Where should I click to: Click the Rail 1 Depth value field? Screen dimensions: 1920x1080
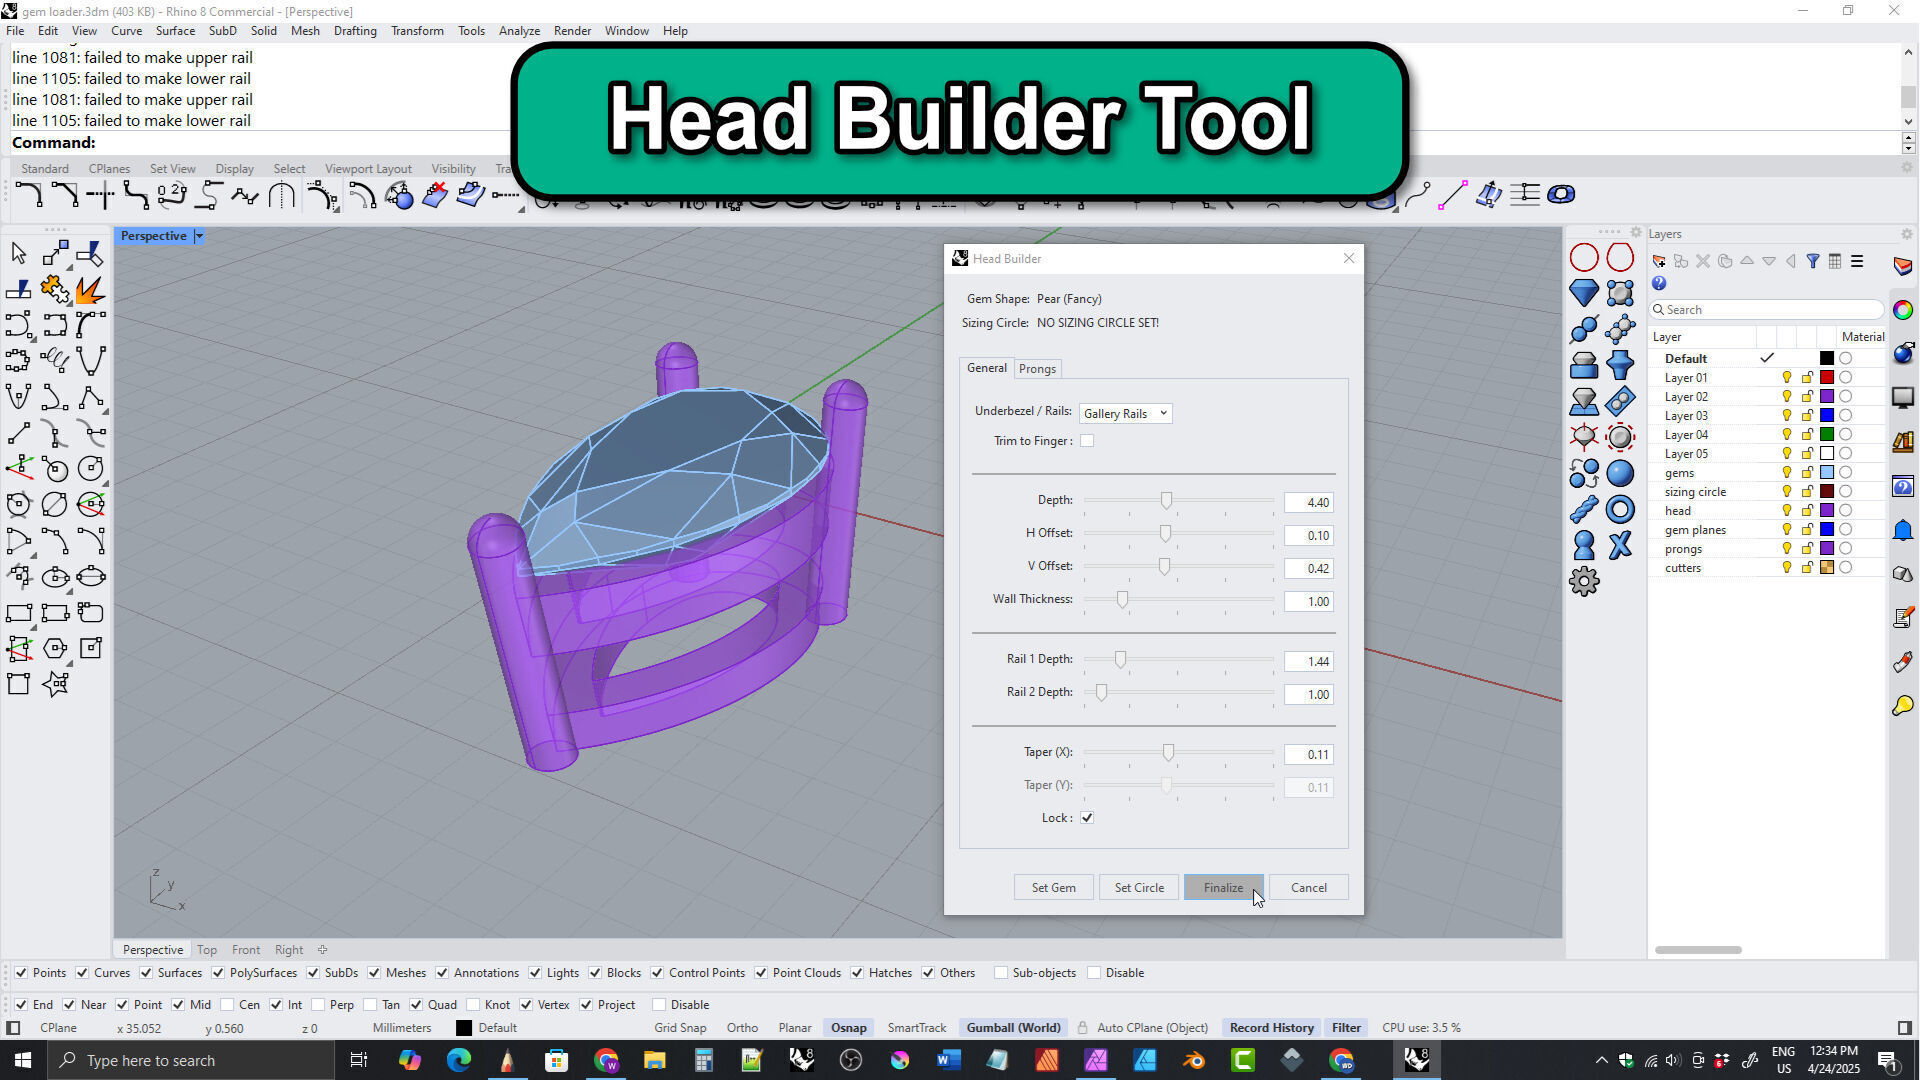pyautogui.click(x=1308, y=661)
